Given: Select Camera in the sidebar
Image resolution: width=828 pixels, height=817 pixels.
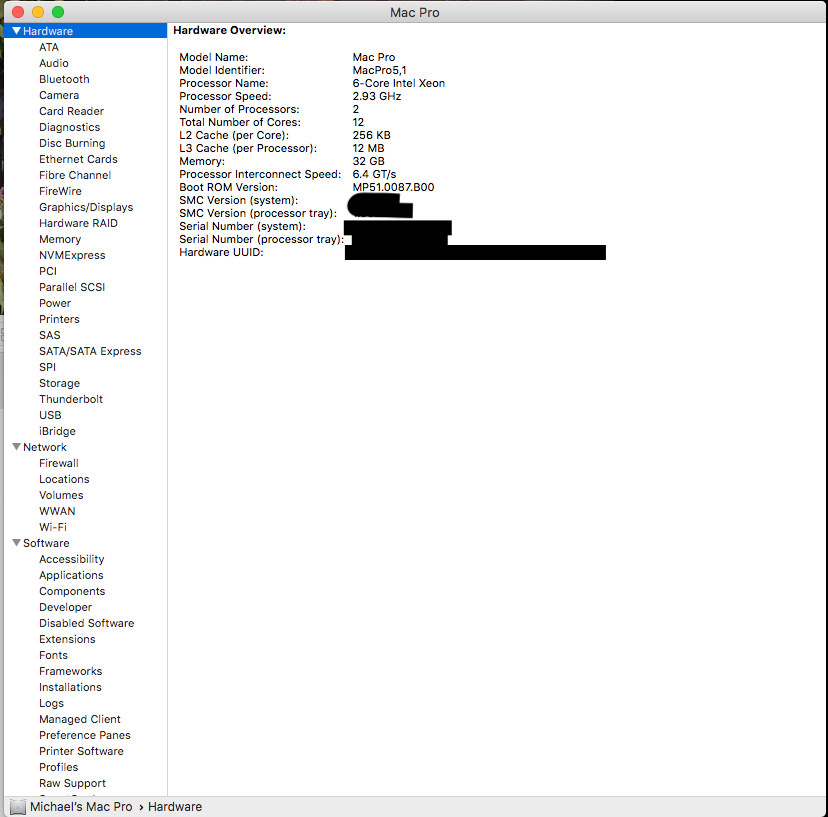Looking at the screenshot, I should tap(59, 95).
